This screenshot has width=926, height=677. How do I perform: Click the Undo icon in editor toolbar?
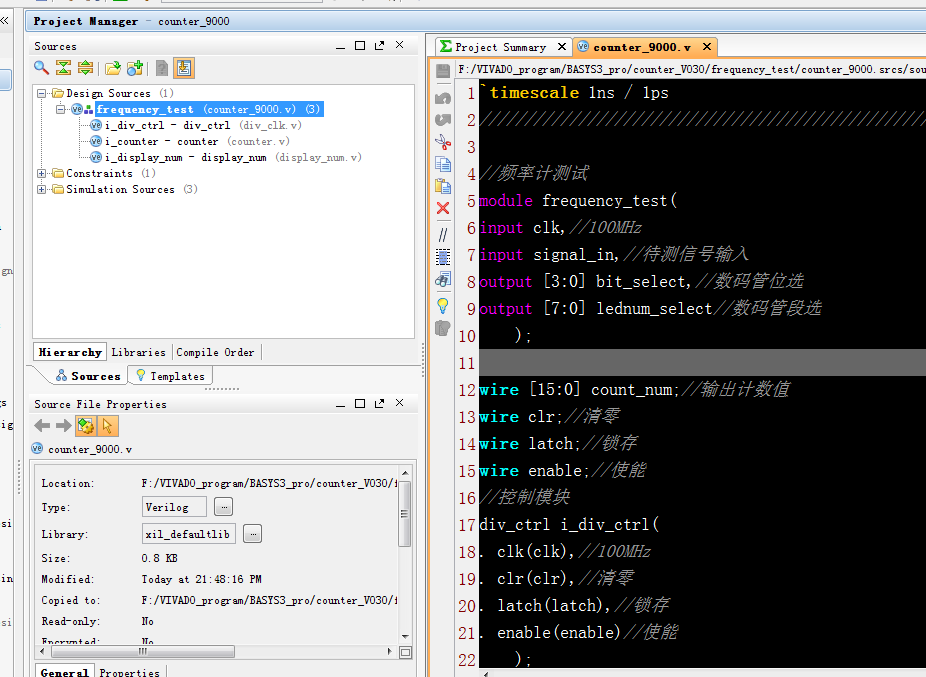[443, 98]
